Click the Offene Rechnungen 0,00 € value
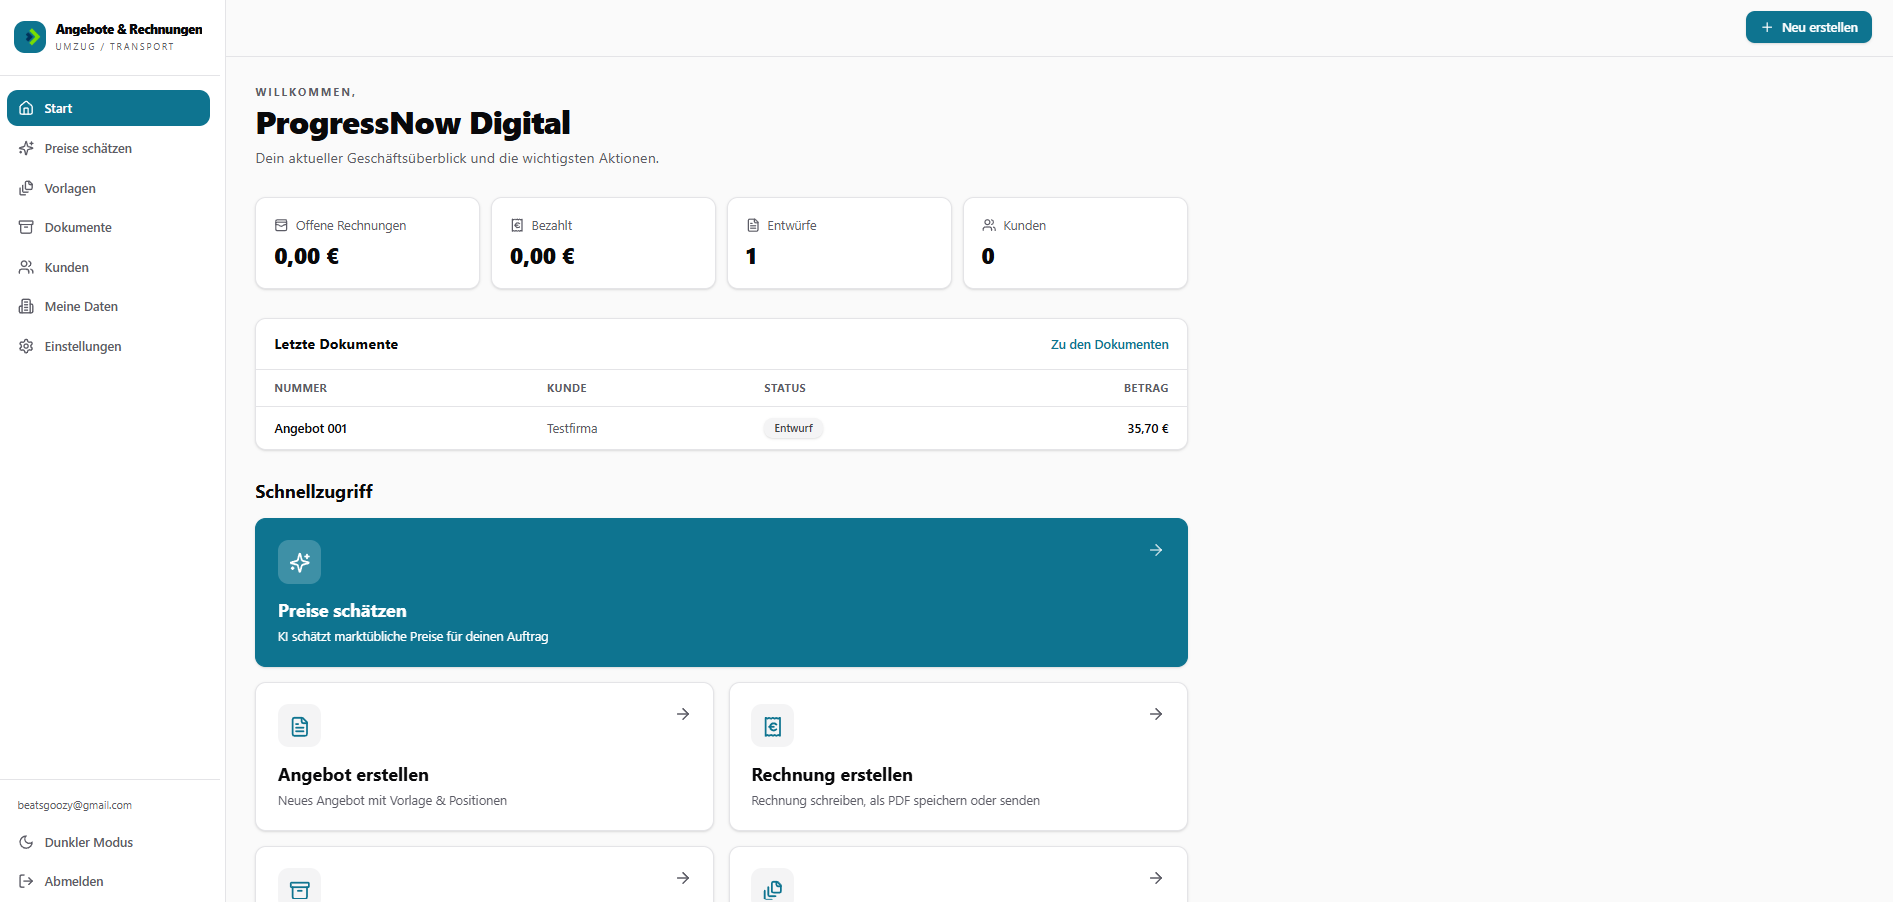 click(x=307, y=256)
